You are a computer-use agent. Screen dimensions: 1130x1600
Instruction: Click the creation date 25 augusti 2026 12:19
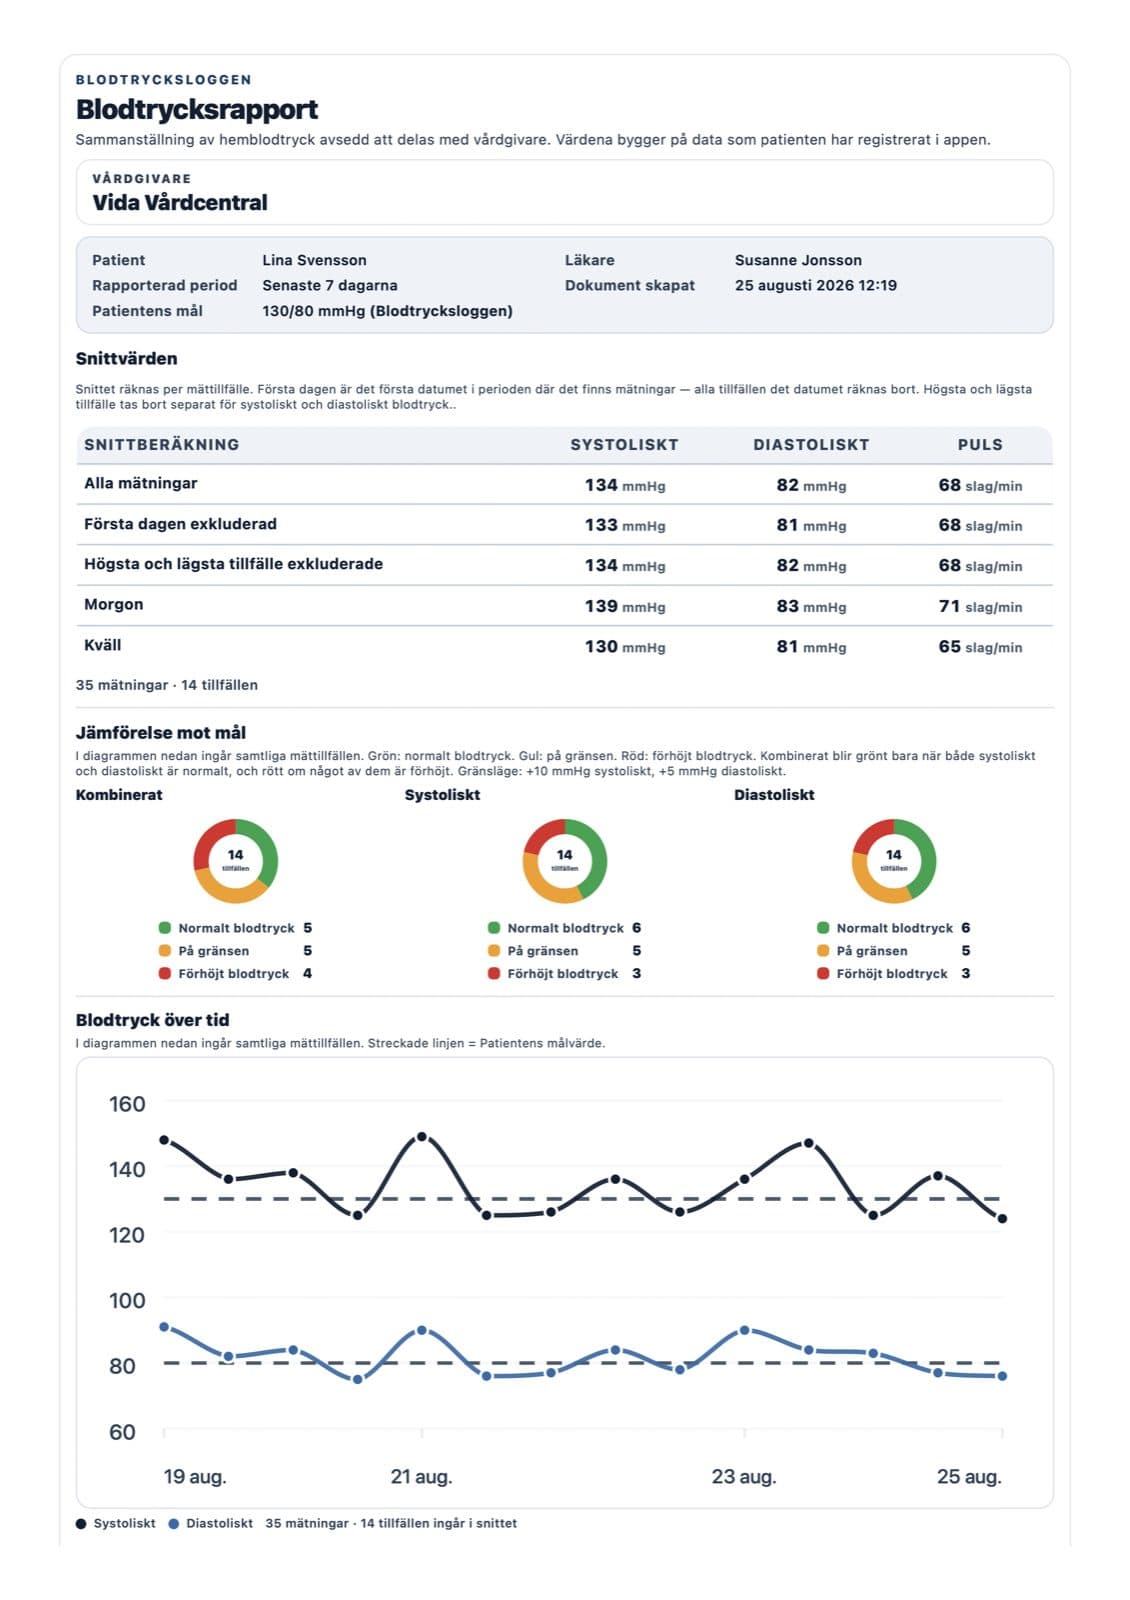tap(816, 285)
